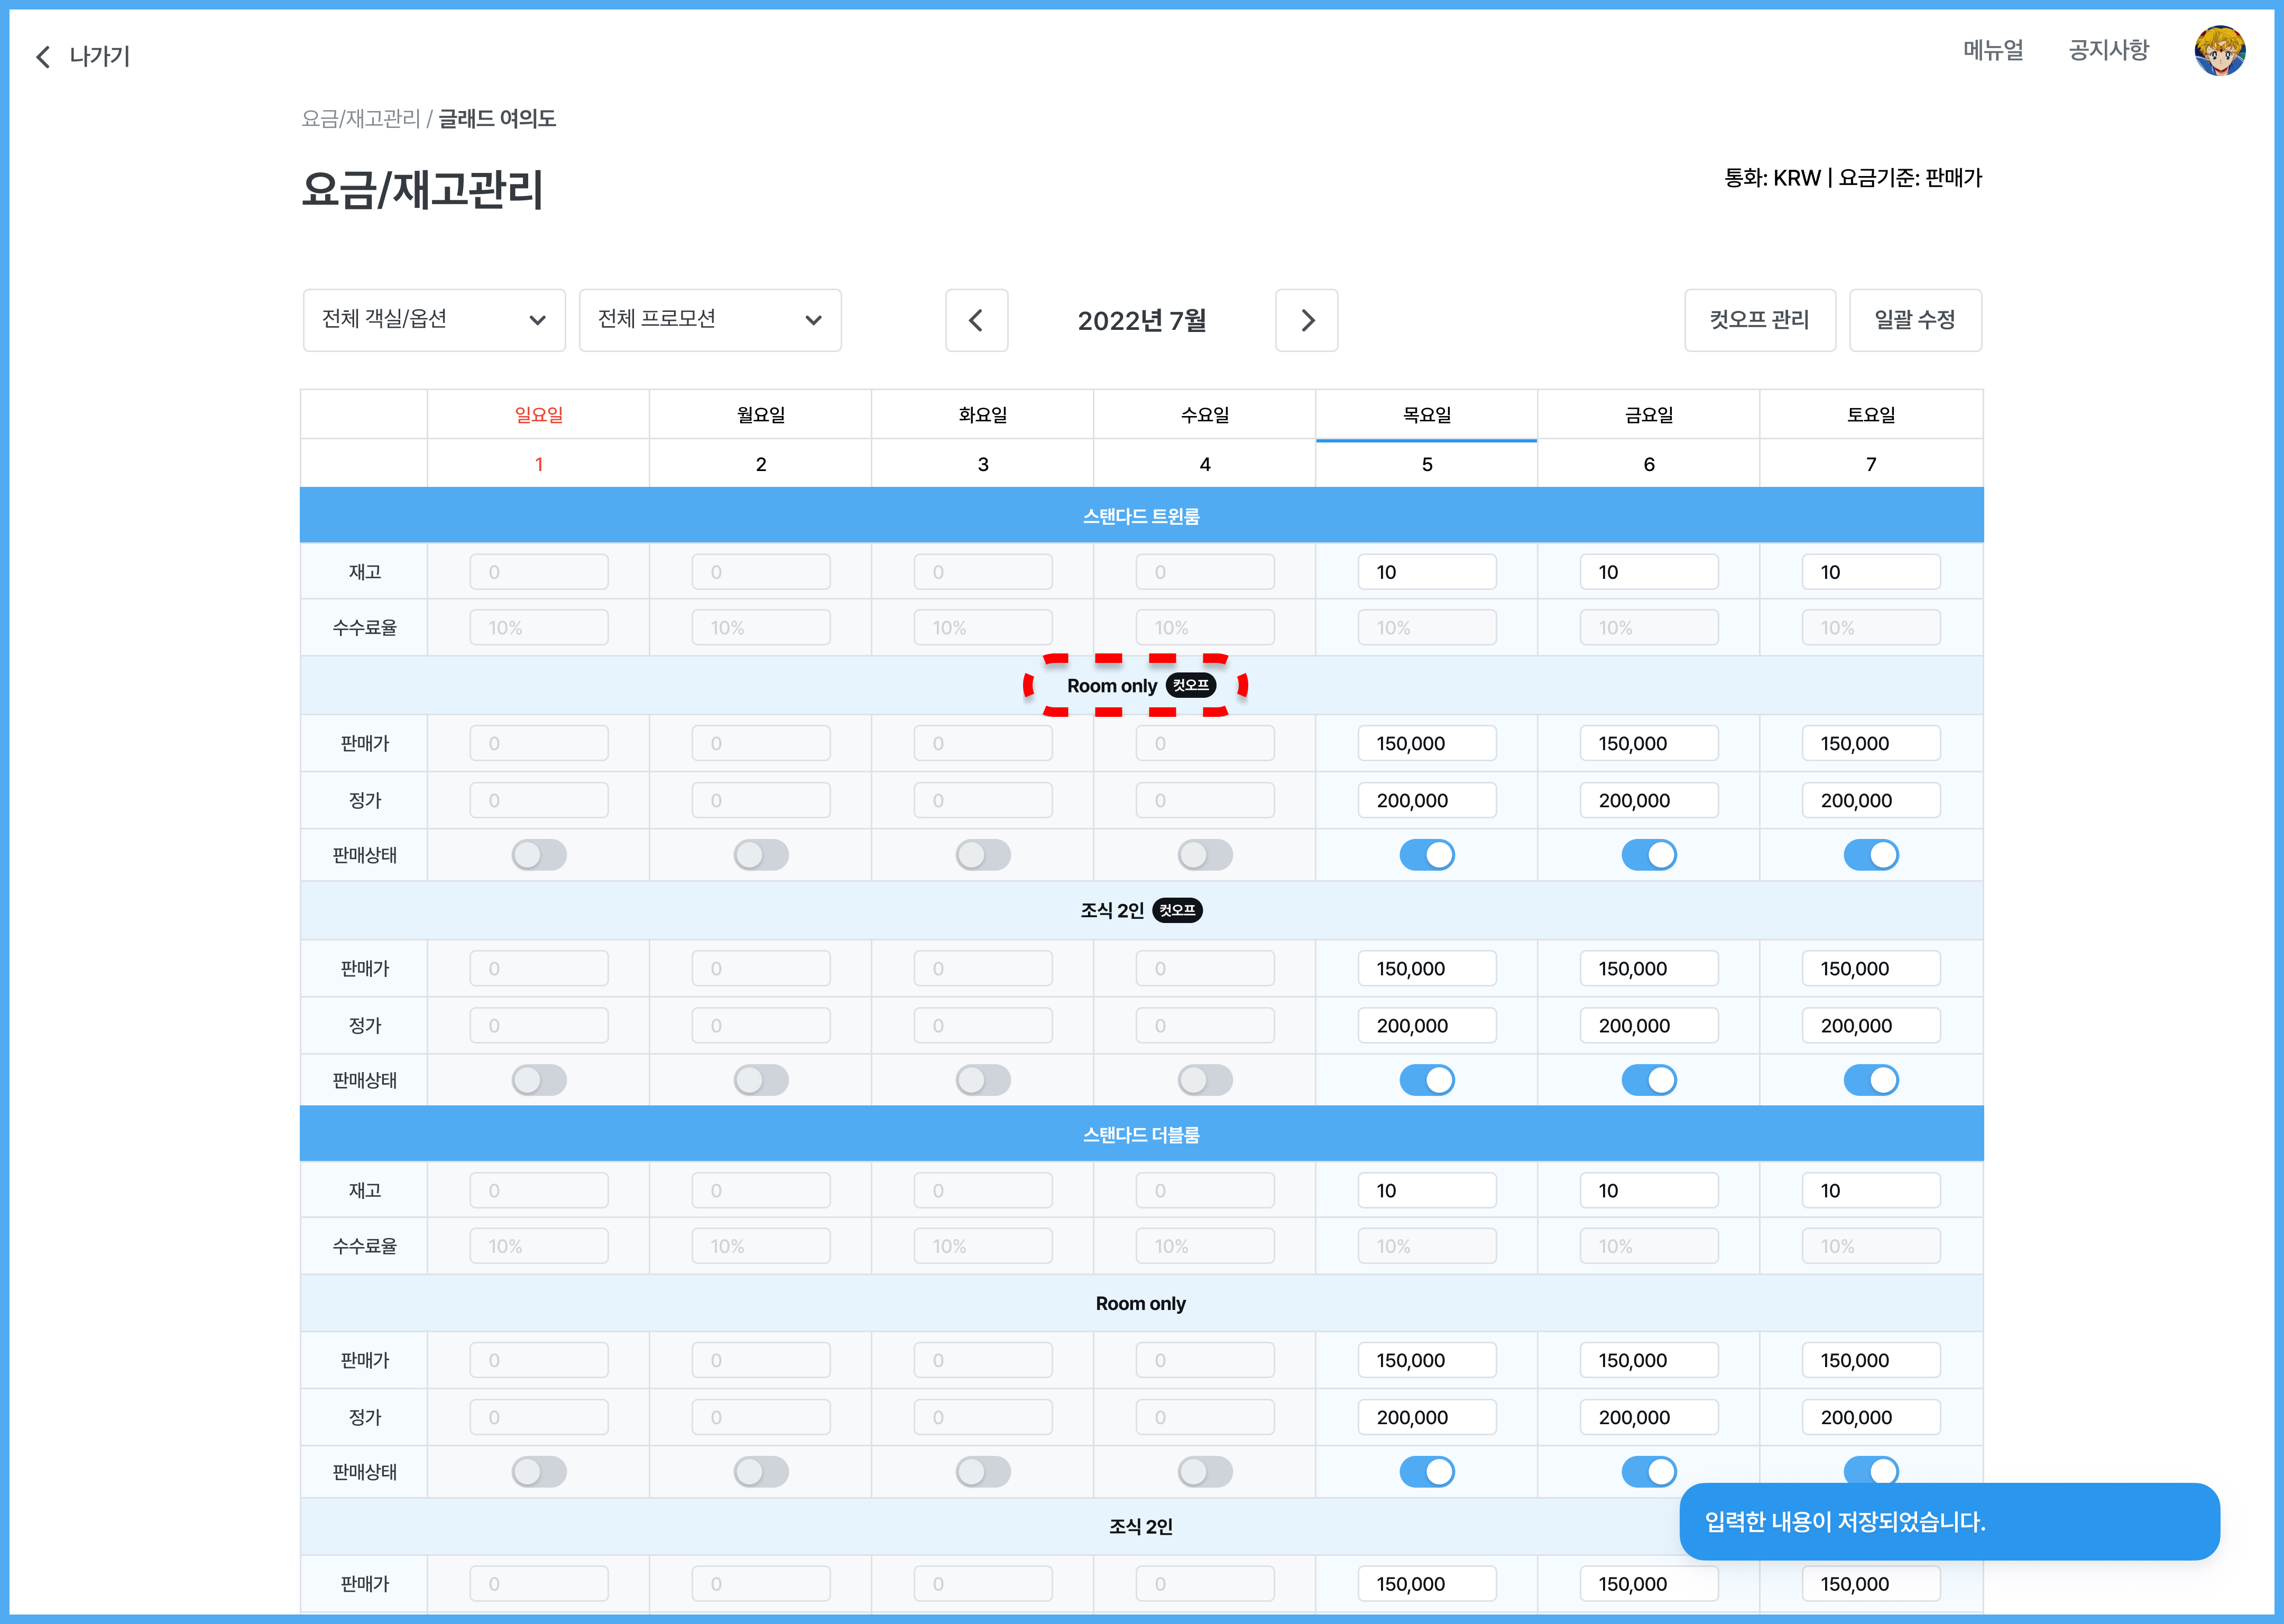Click the 컷오프 badge next to 조식 2인
This screenshot has height=1624, width=2284.
point(1177,910)
